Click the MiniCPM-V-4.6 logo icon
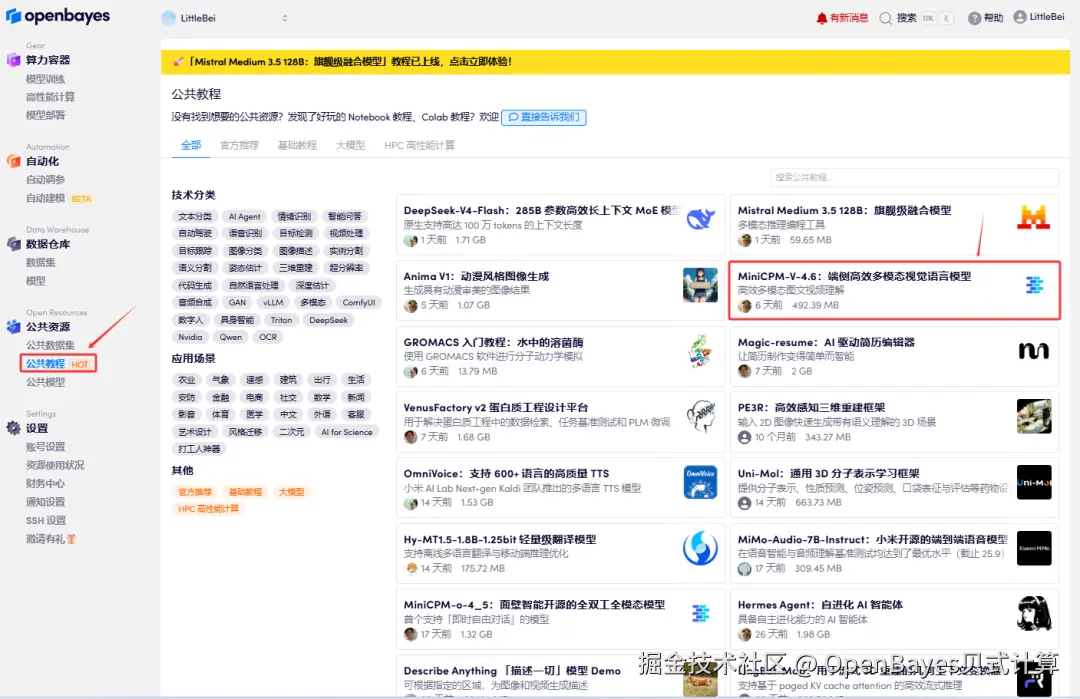This screenshot has height=699, width=1080. pyautogui.click(x=1034, y=284)
